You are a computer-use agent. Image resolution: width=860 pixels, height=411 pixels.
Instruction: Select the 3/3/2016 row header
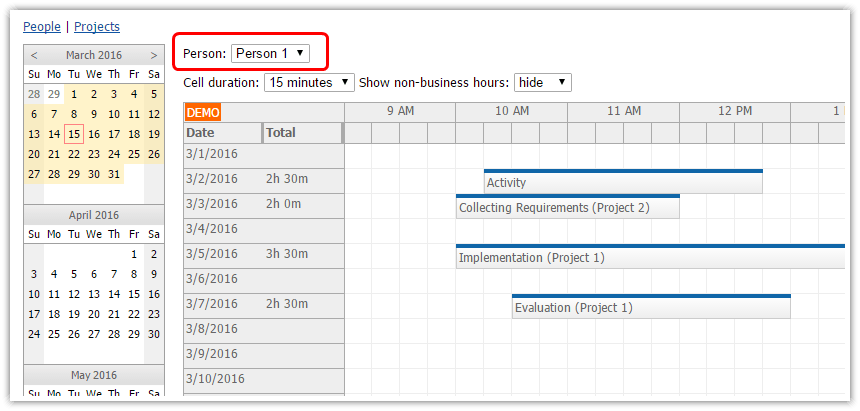point(264,206)
